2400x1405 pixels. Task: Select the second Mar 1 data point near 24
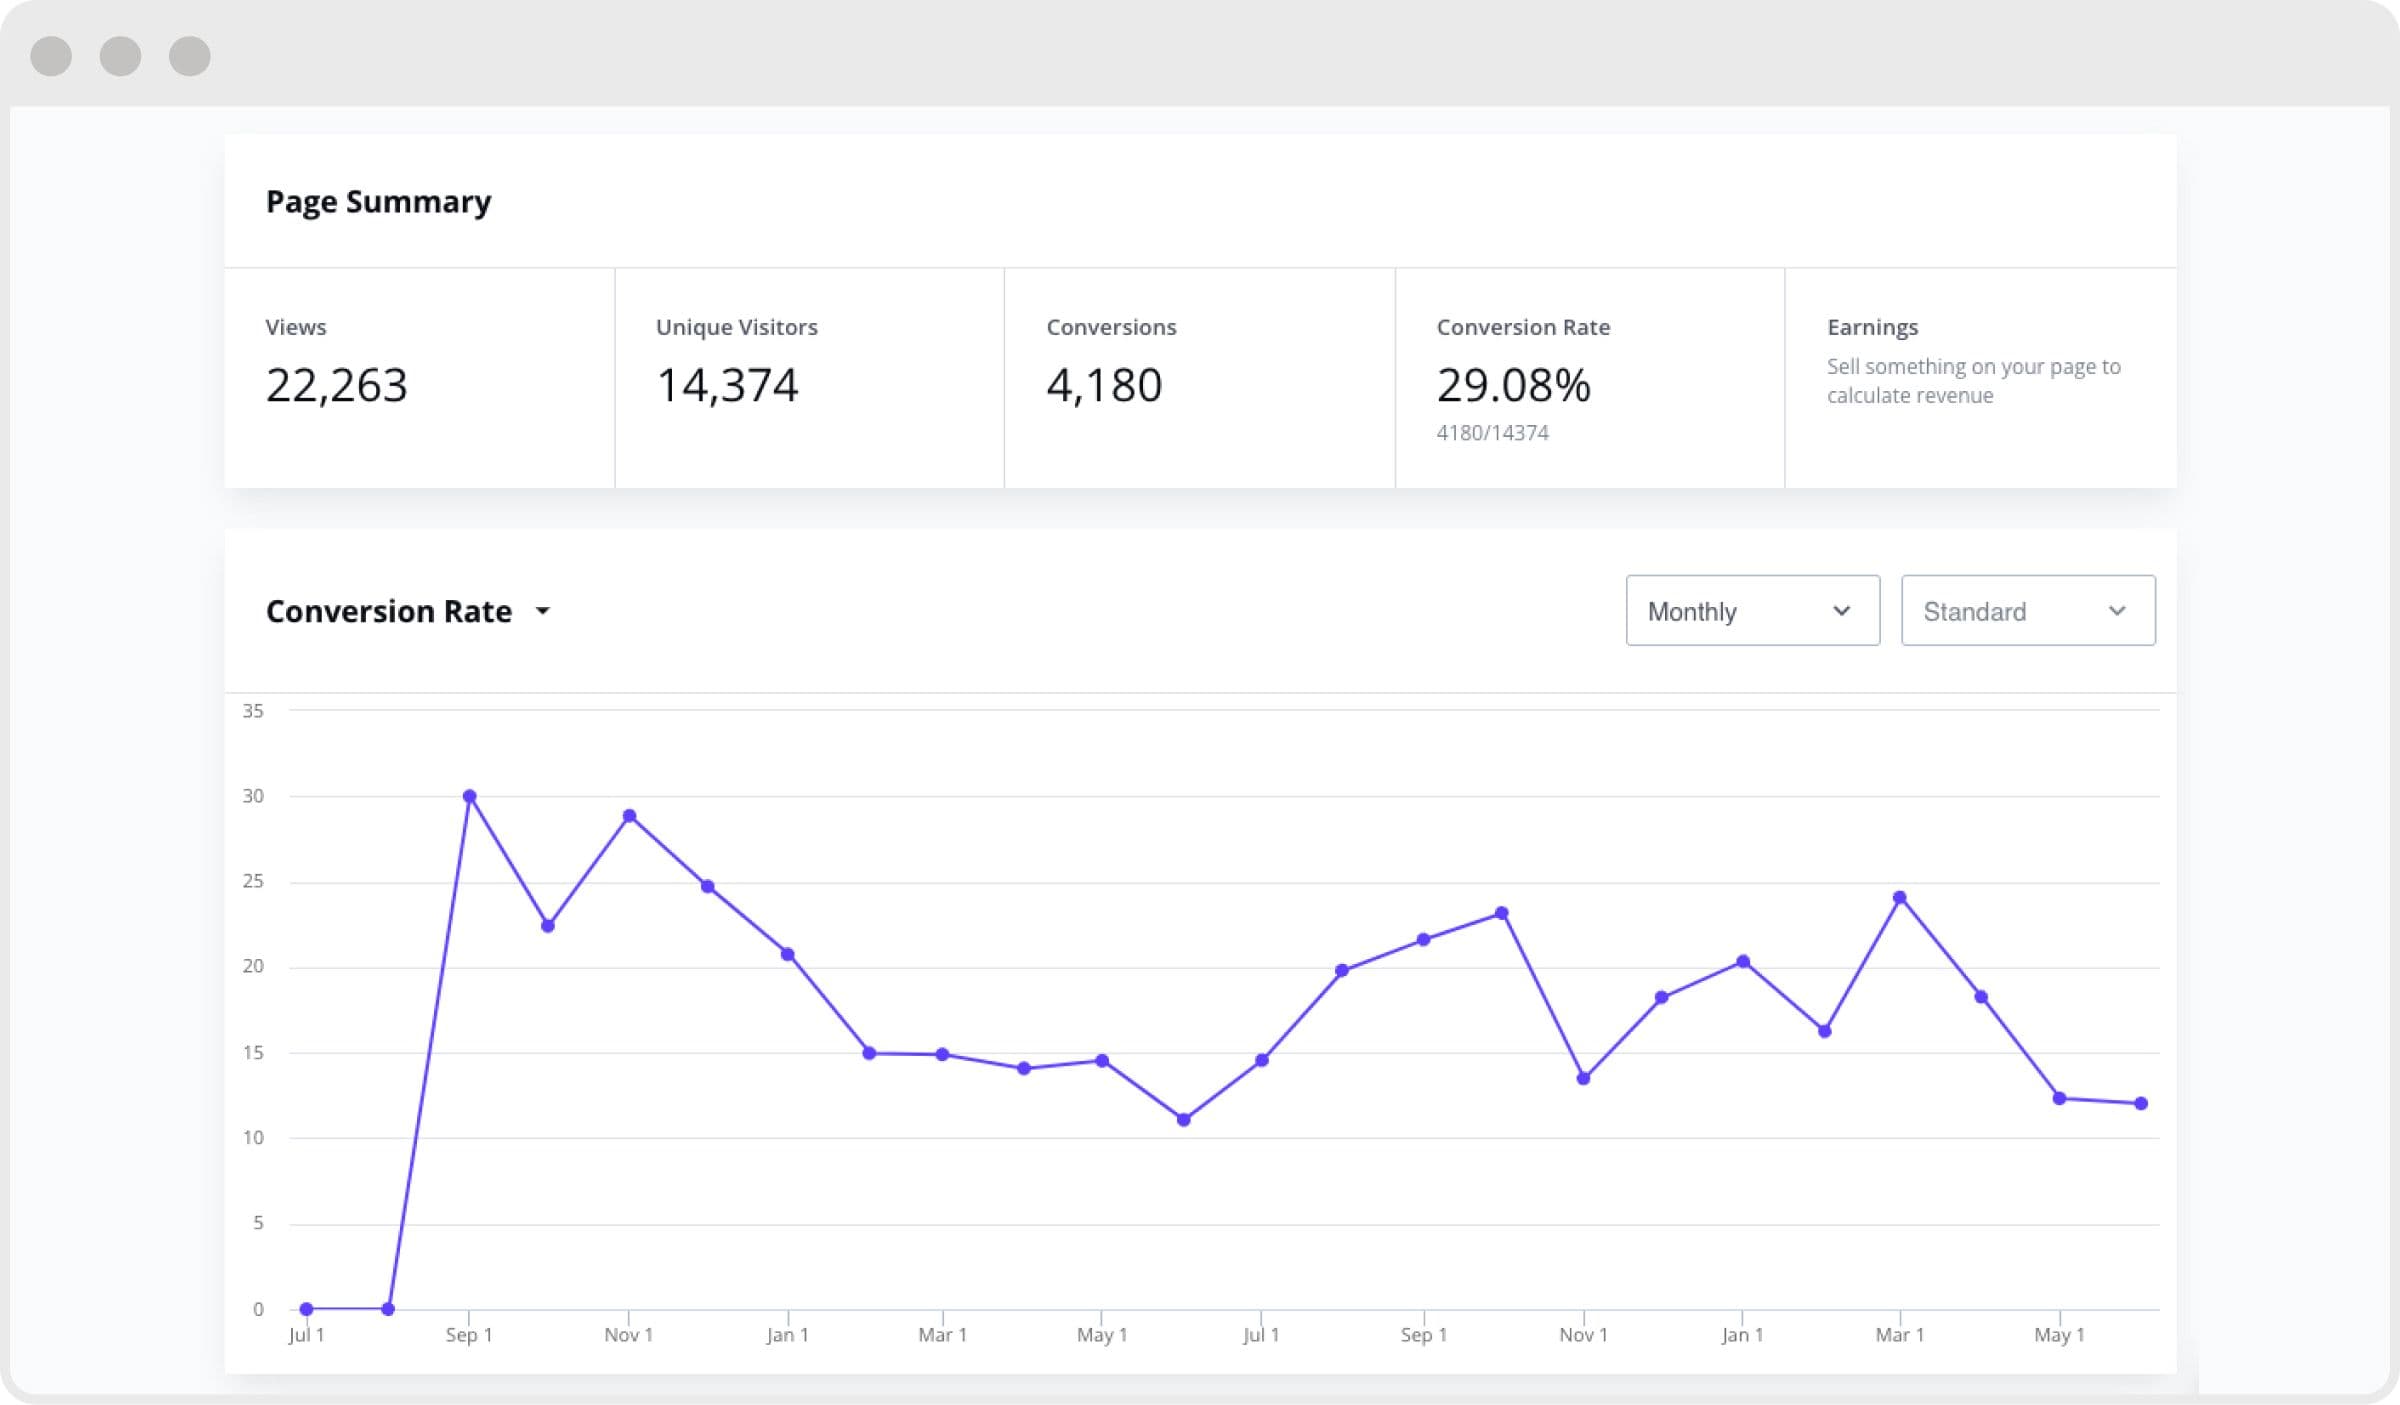(1900, 897)
